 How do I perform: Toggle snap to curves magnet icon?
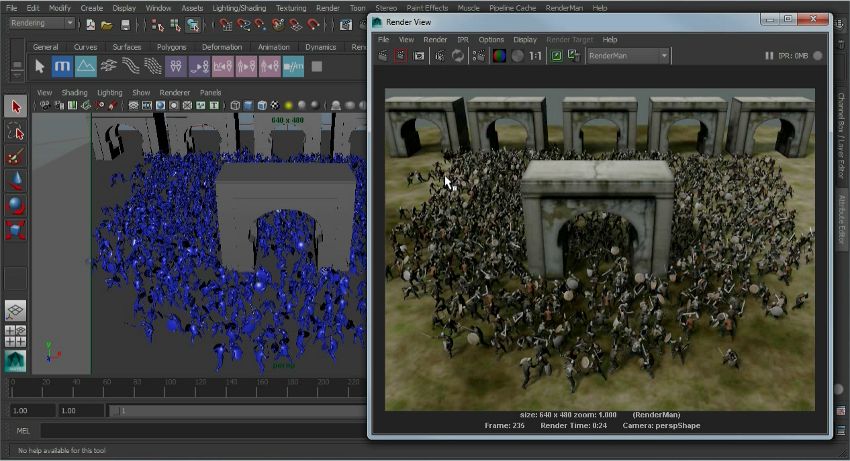pos(243,25)
